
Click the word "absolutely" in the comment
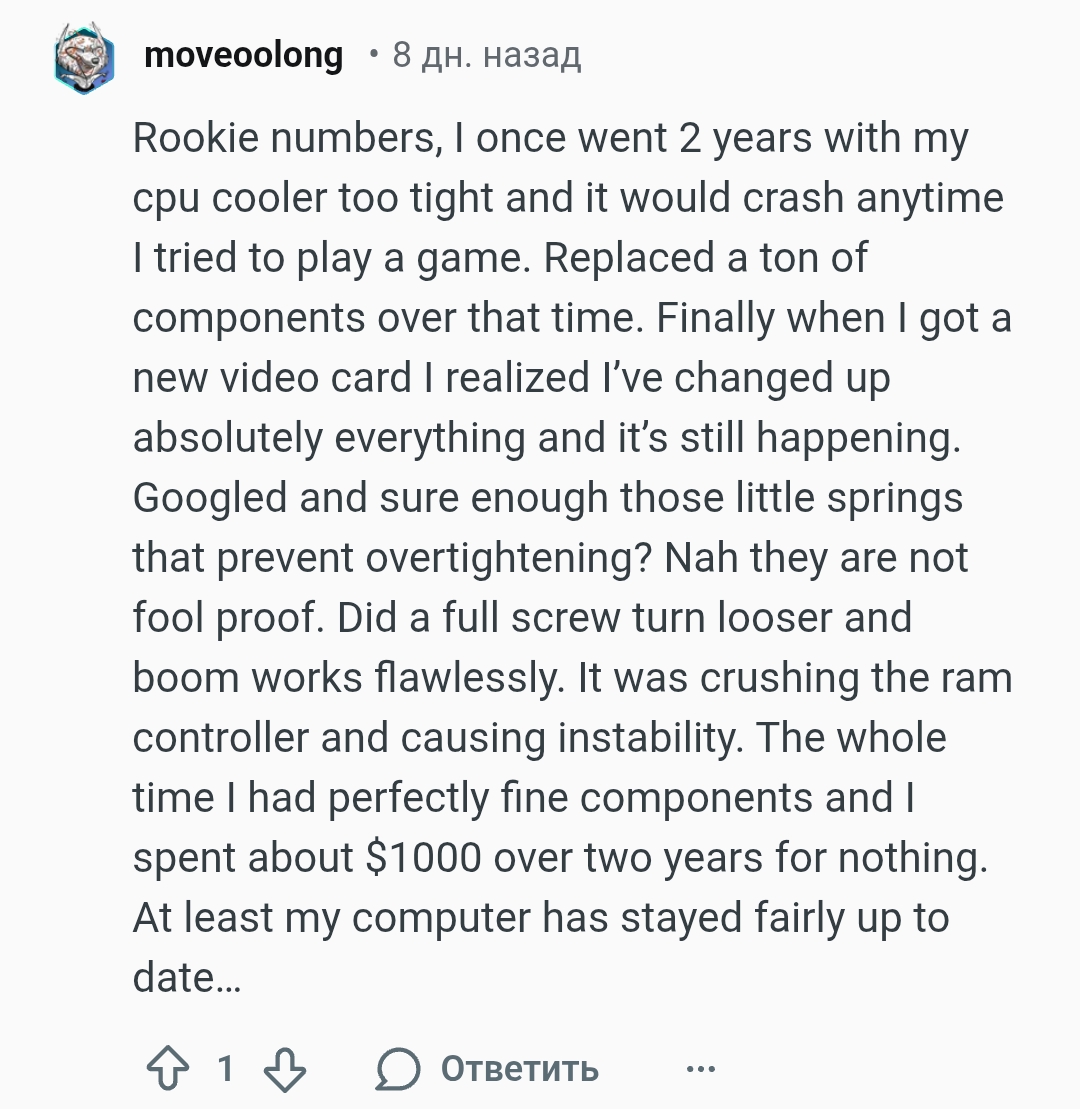(x=228, y=438)
